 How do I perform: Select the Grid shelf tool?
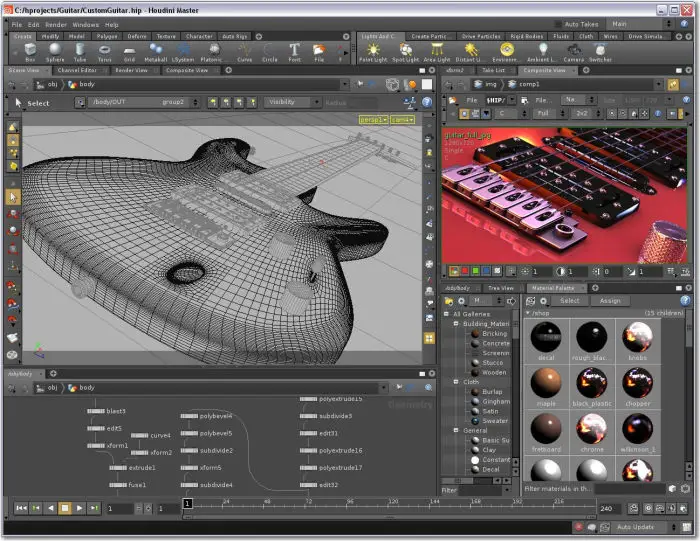click(x=129, y=52)
